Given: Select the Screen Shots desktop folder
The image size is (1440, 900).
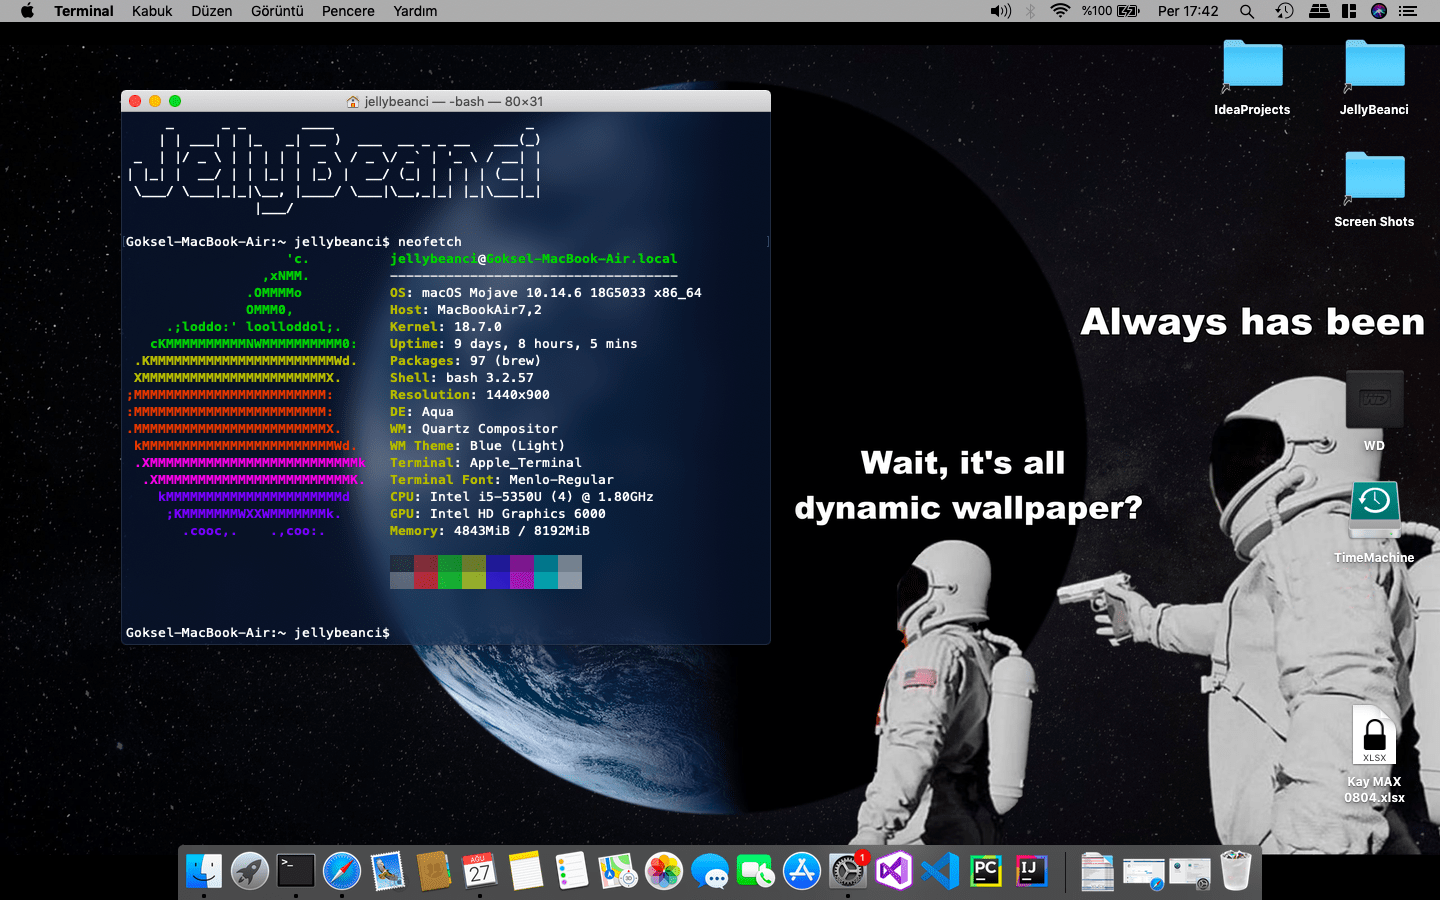Looking at the screenshot, I should point(1374,190).
